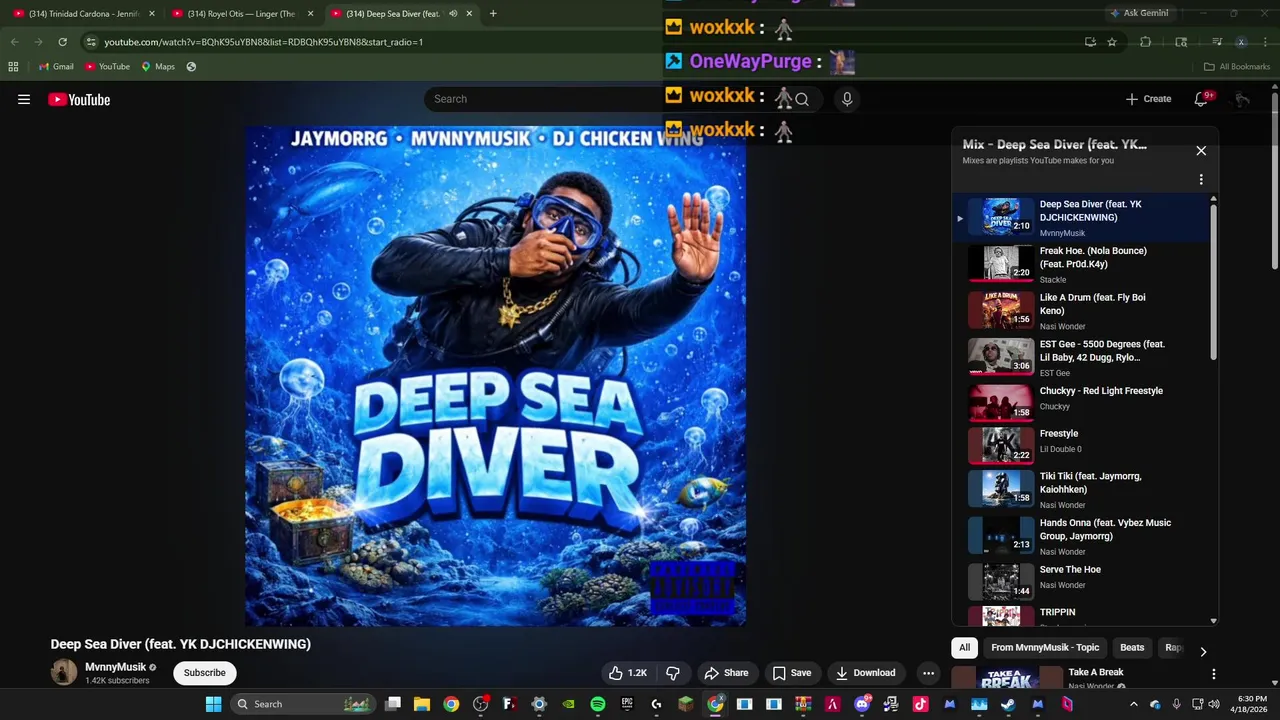Open the Chrome profile X avatar
The width and height of the screenshot is (1280, 720).
(1241, 42)
